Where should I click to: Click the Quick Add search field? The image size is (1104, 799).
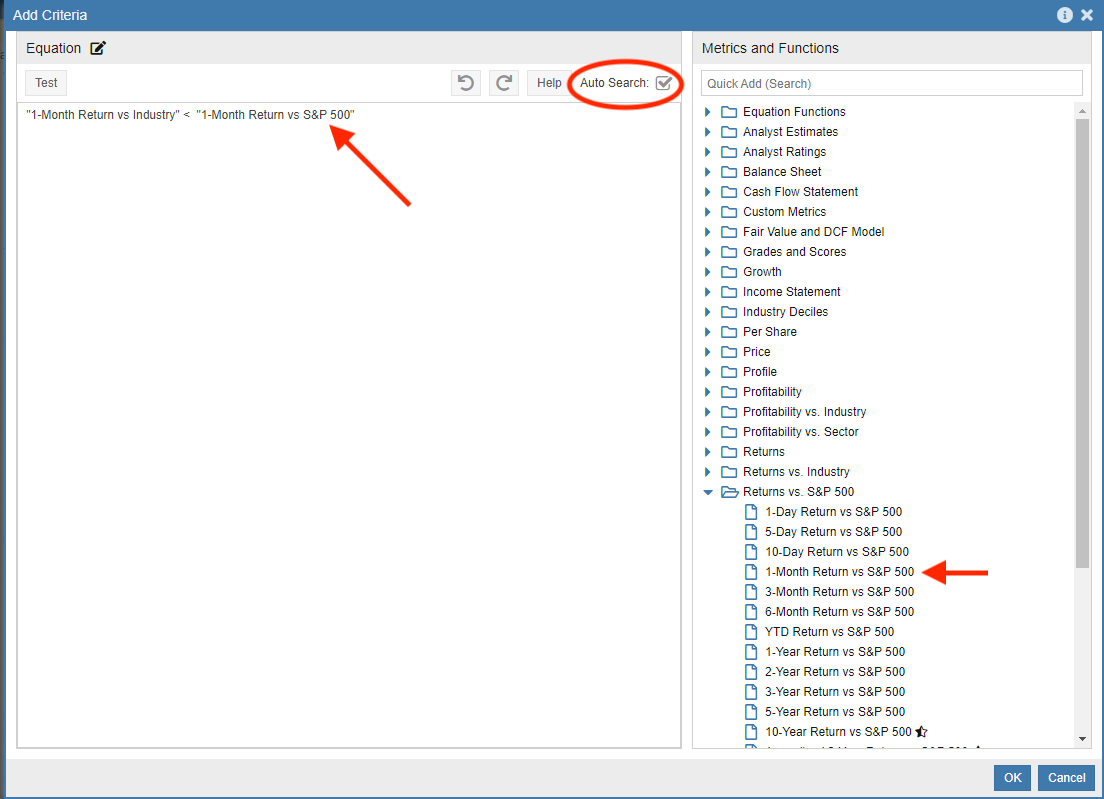pyautogui.click(x=891, y=83)
